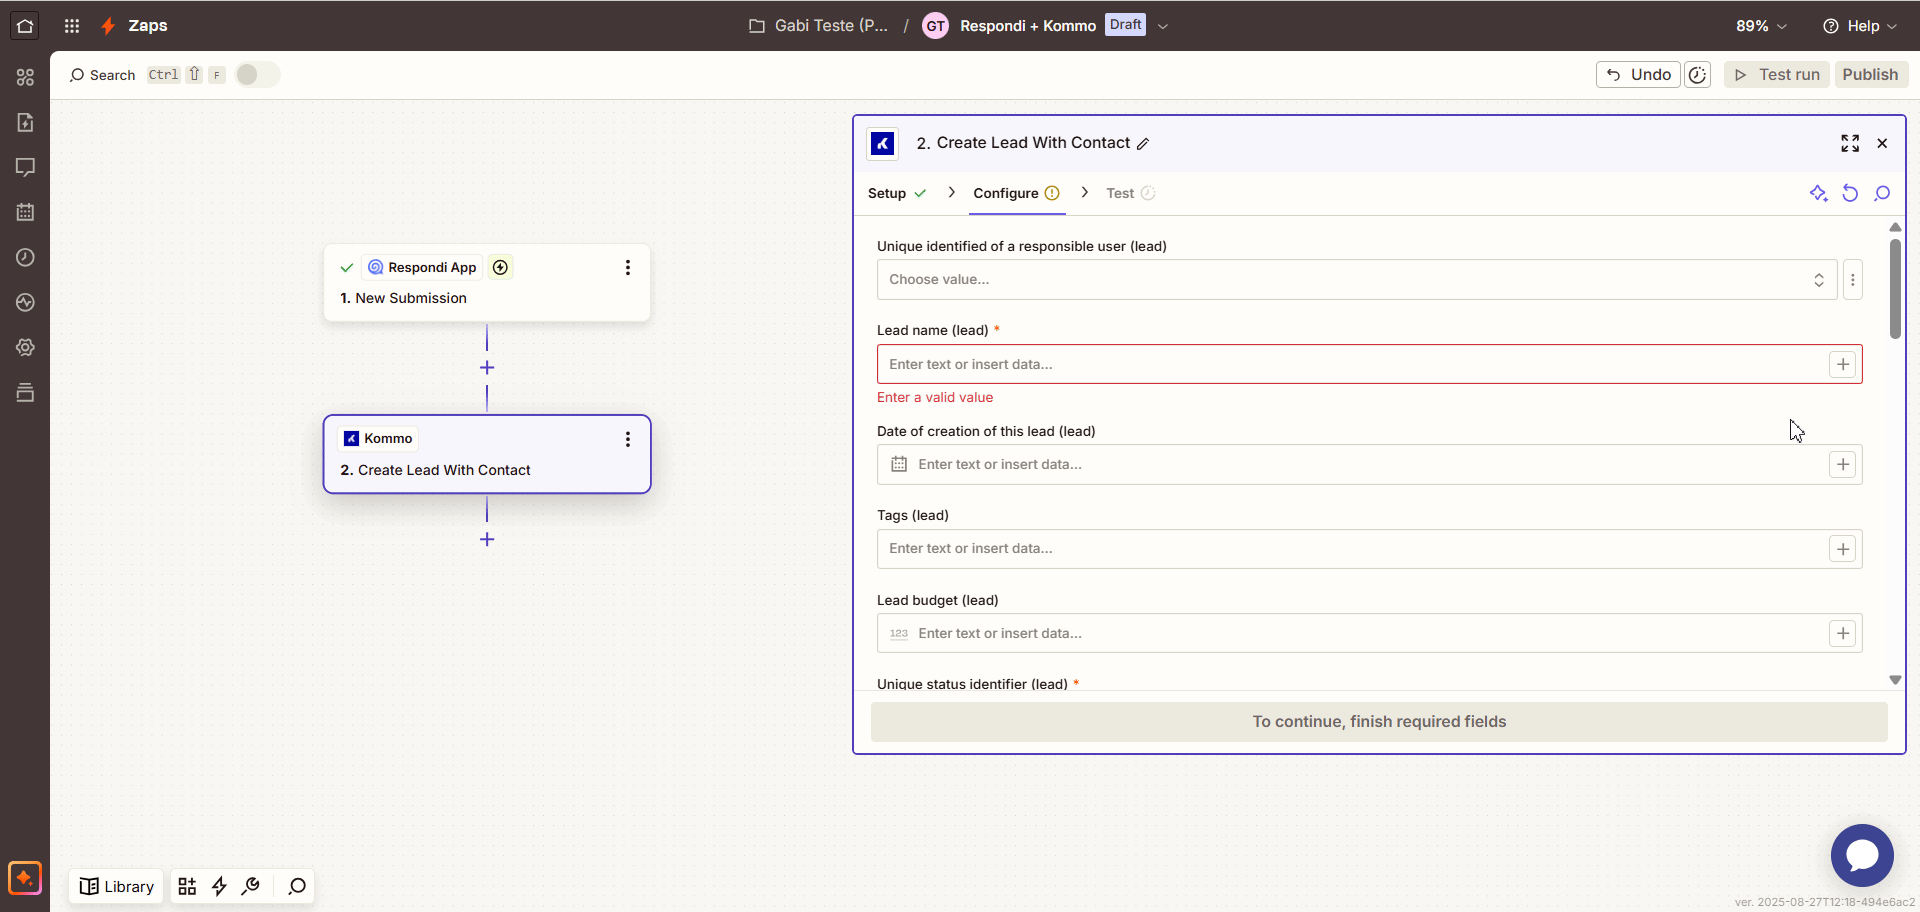Insert data into Tags field
The width and height of the screenshot is (1920, 912).
[1842, 549]
